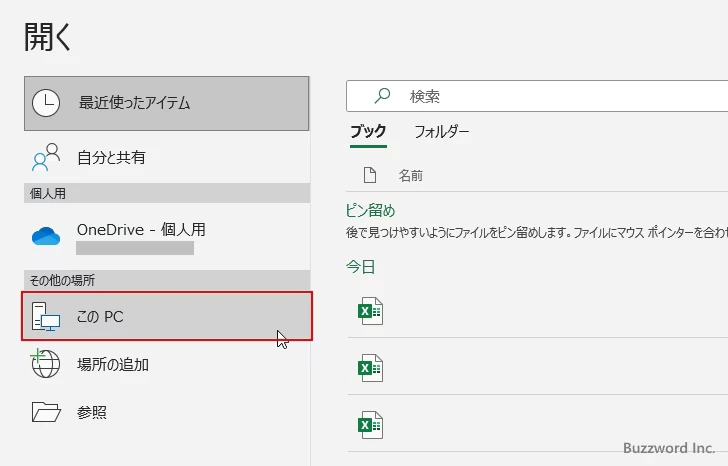Click the folder icon next to 参照
The height and width of the screenshot is (466, 728).
pyautogui.click(x=46, y=412)
